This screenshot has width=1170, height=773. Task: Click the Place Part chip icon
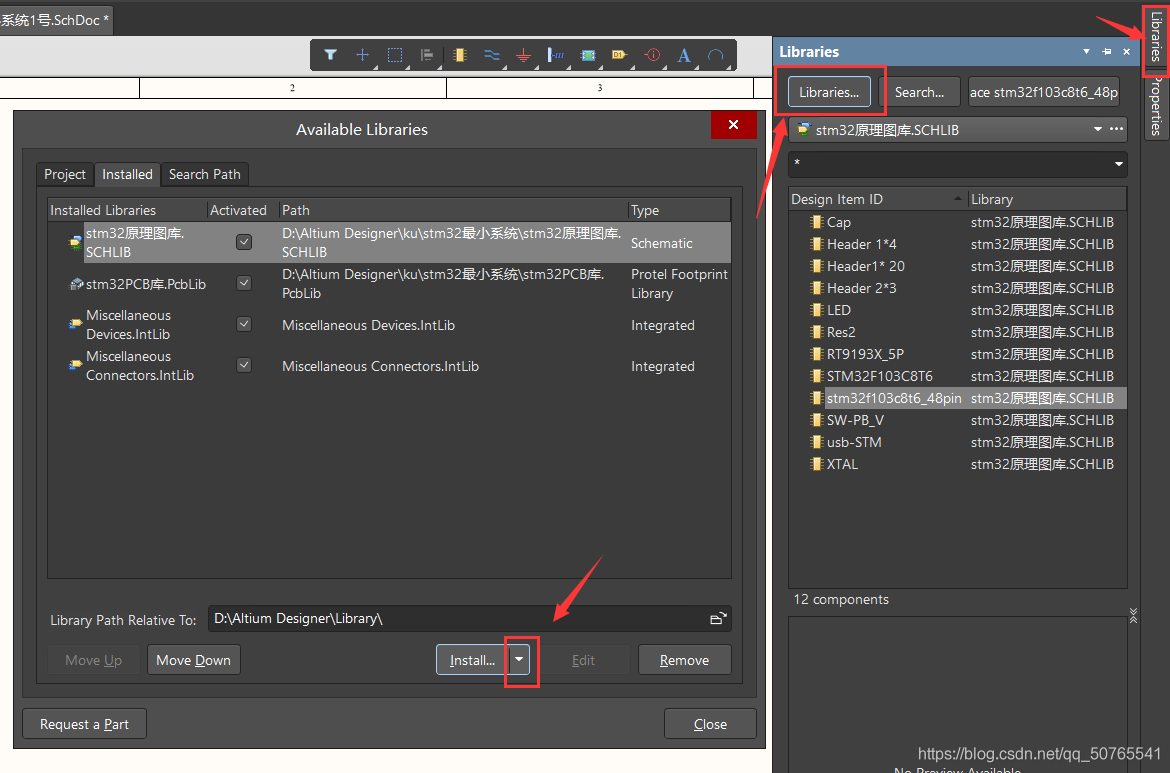[460, 54]
